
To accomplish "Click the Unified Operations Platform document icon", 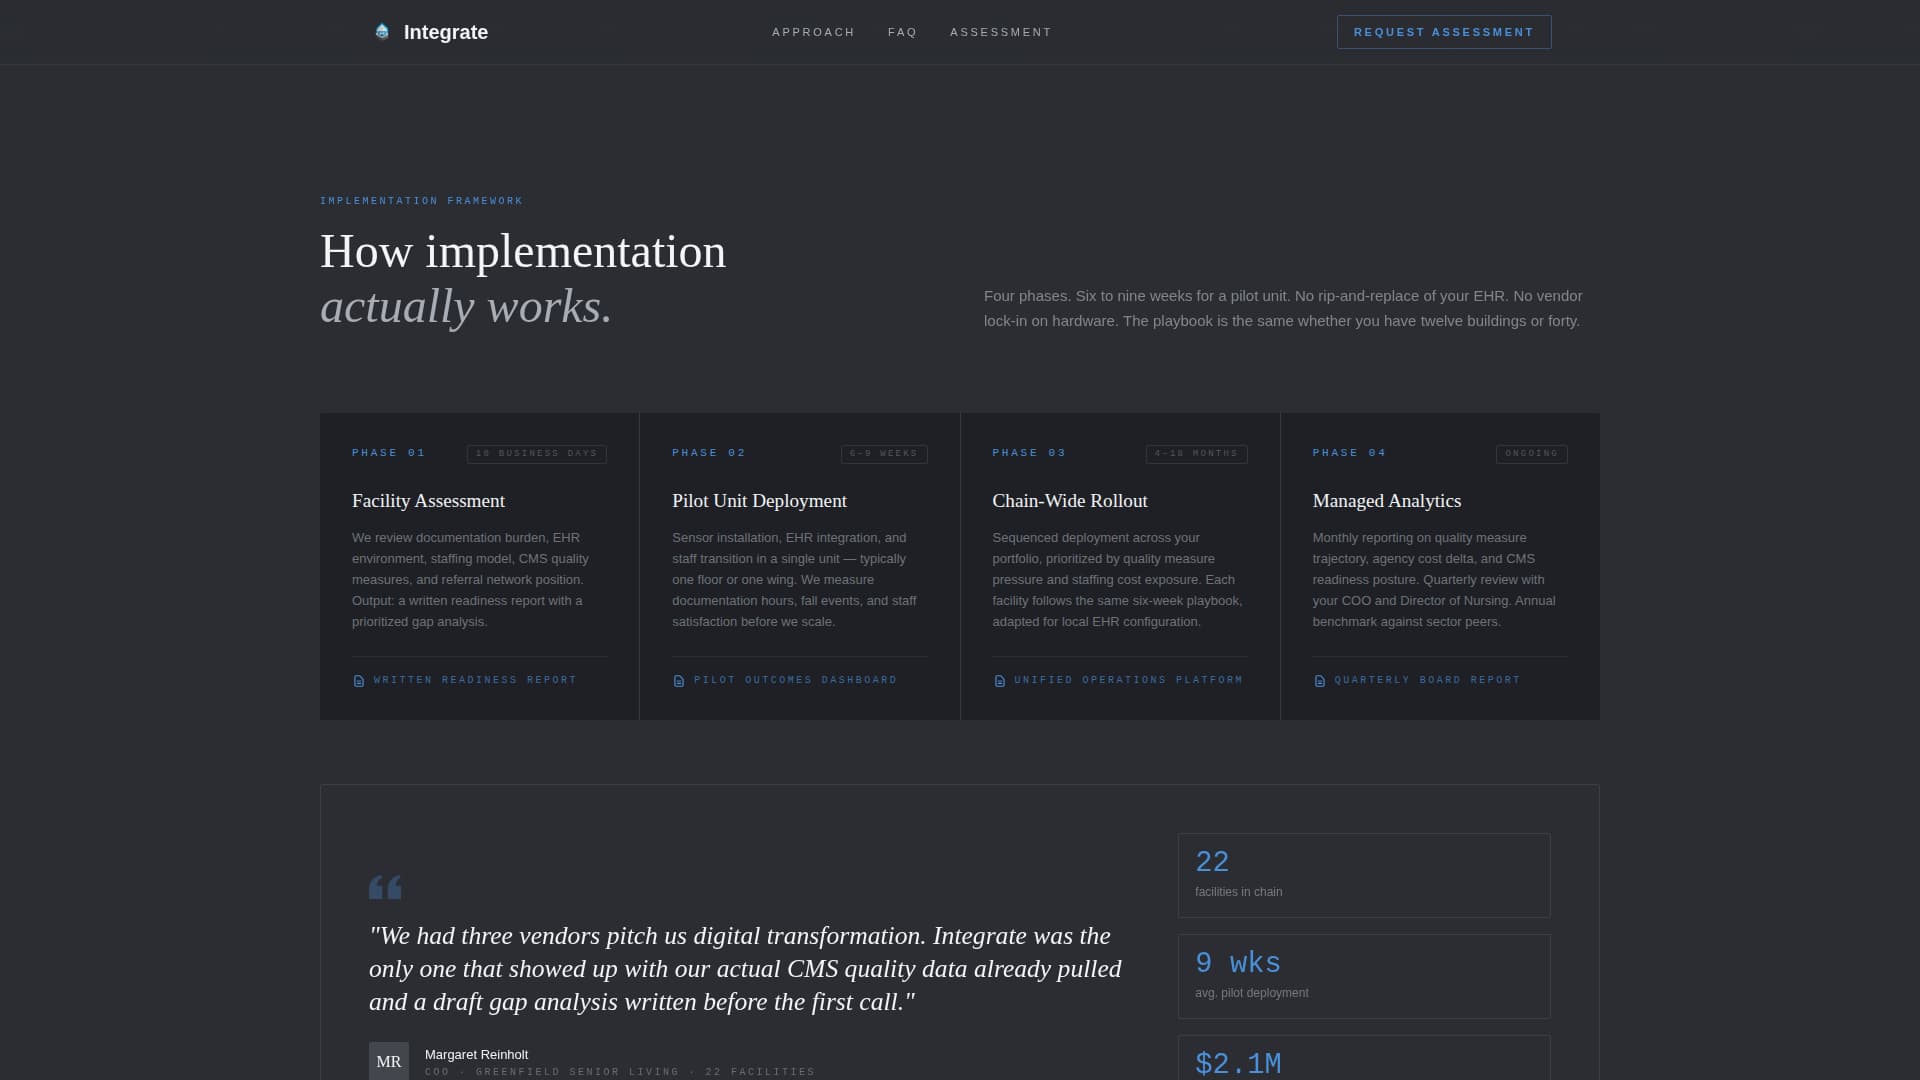I will pos(999,681).
